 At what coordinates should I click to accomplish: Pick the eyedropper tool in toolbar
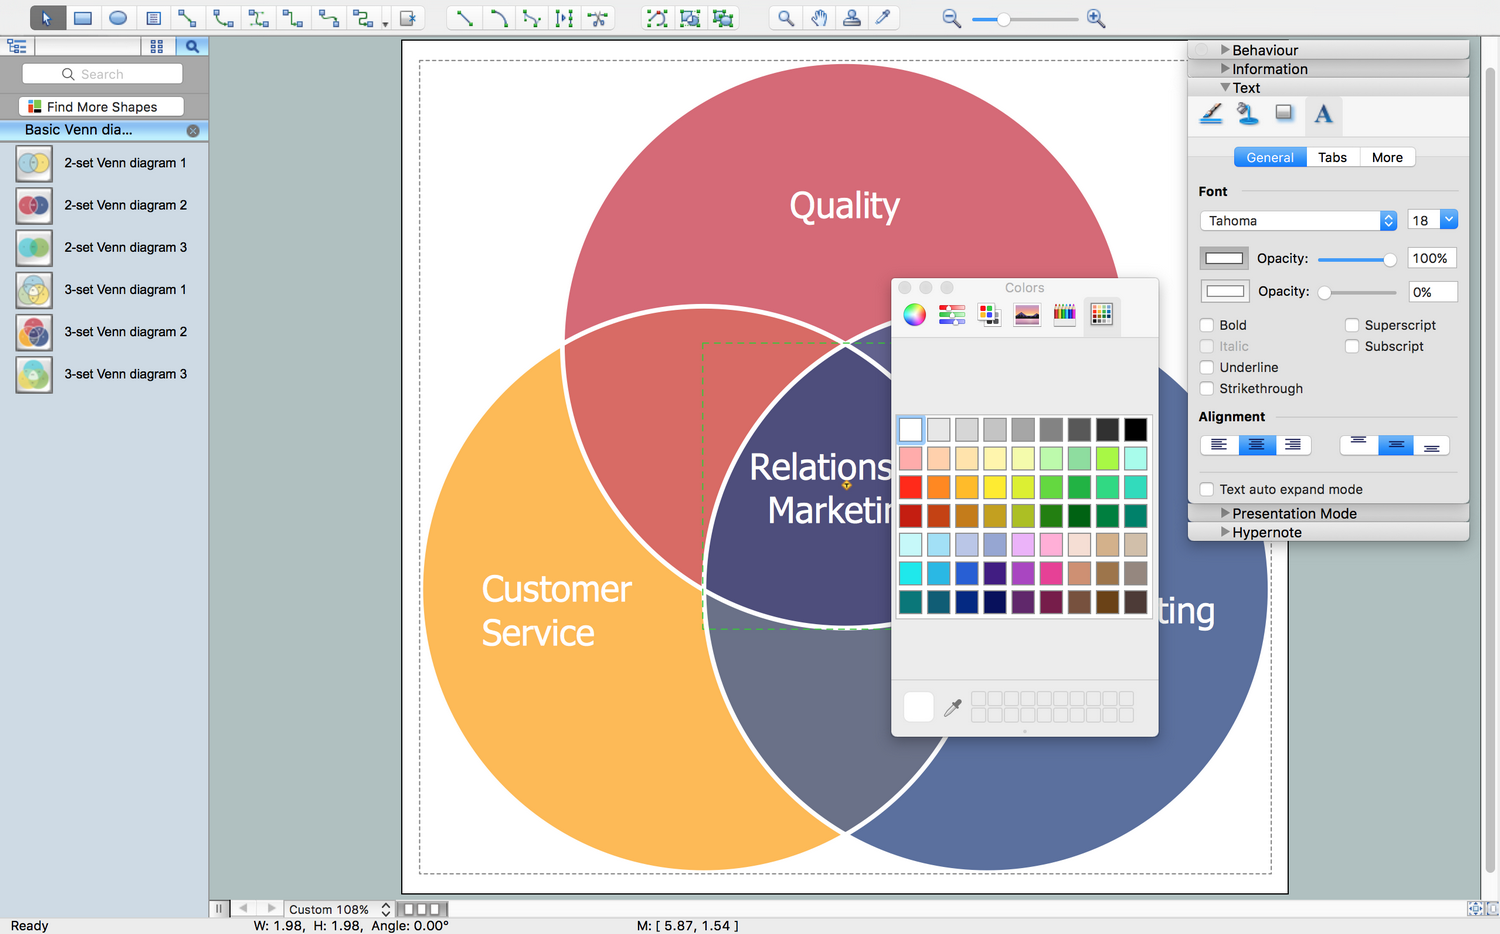(883, 18)
